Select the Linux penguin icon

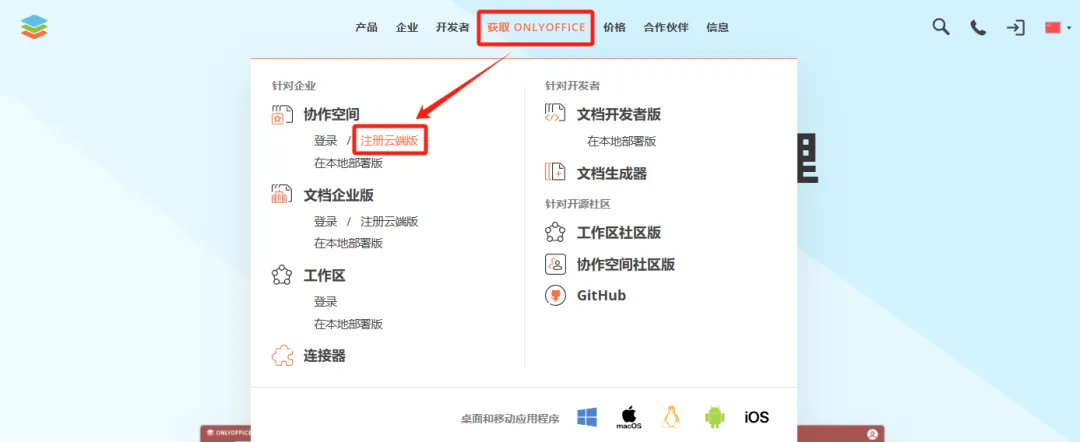coord(671,417)
